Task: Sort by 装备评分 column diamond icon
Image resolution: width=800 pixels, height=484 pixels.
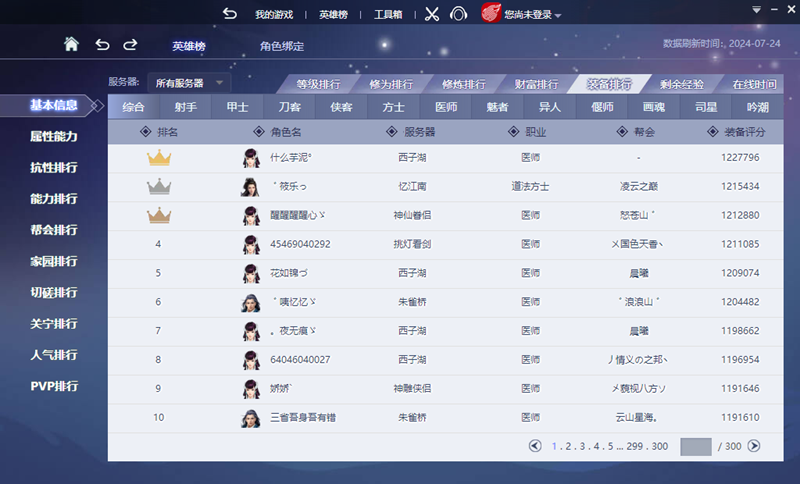Action: [713, 132]
